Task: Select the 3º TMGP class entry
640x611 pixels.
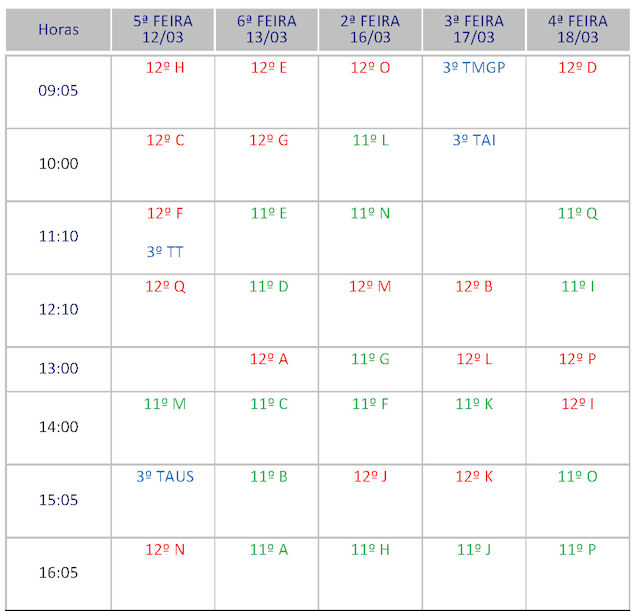Action: [x=475, y=68]
